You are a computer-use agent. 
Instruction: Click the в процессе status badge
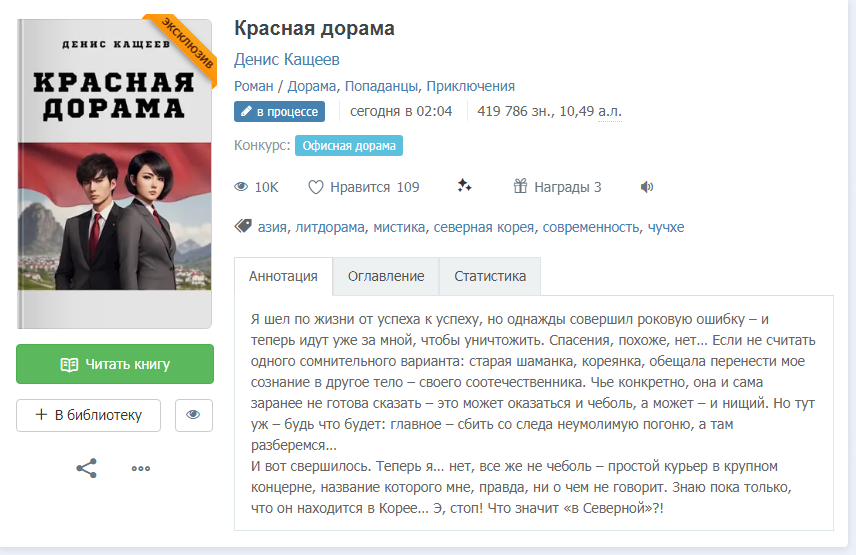(x=280, y=111)
